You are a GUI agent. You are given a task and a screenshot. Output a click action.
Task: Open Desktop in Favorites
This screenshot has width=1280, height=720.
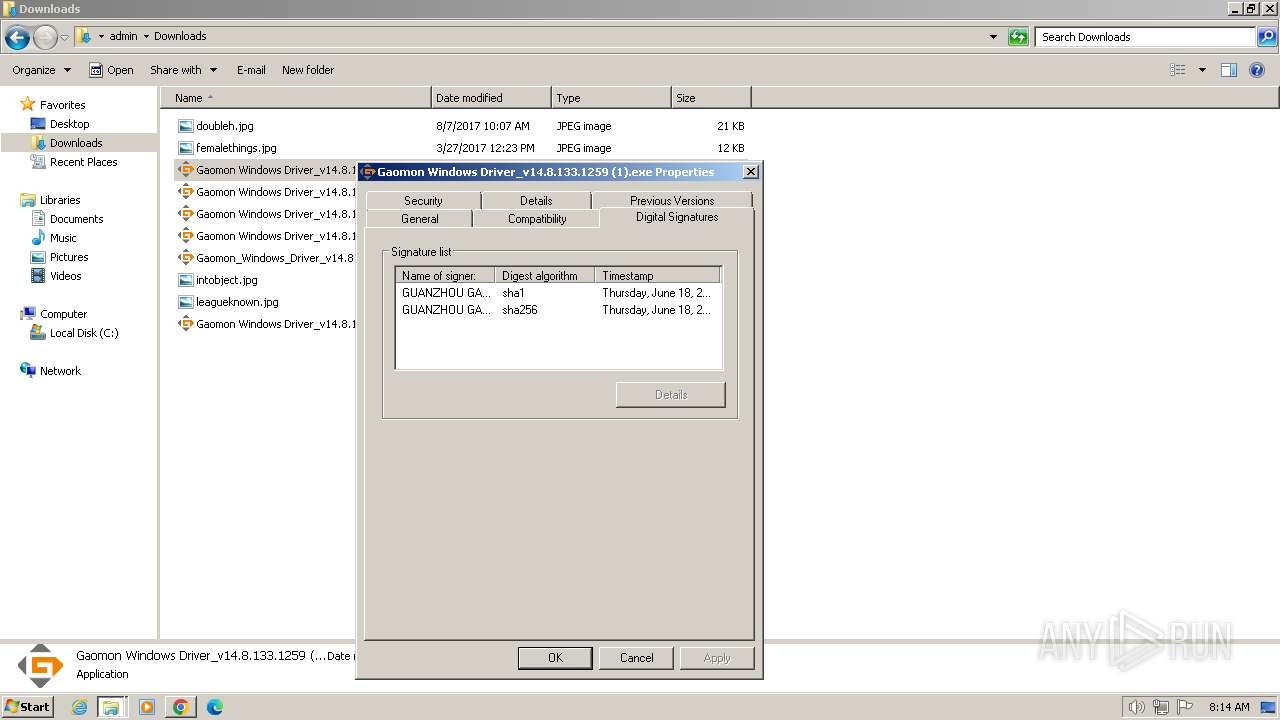point(69,124)
